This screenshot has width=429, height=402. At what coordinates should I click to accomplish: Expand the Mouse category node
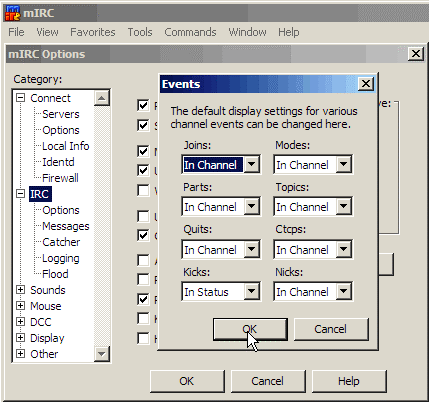(21, 306)
